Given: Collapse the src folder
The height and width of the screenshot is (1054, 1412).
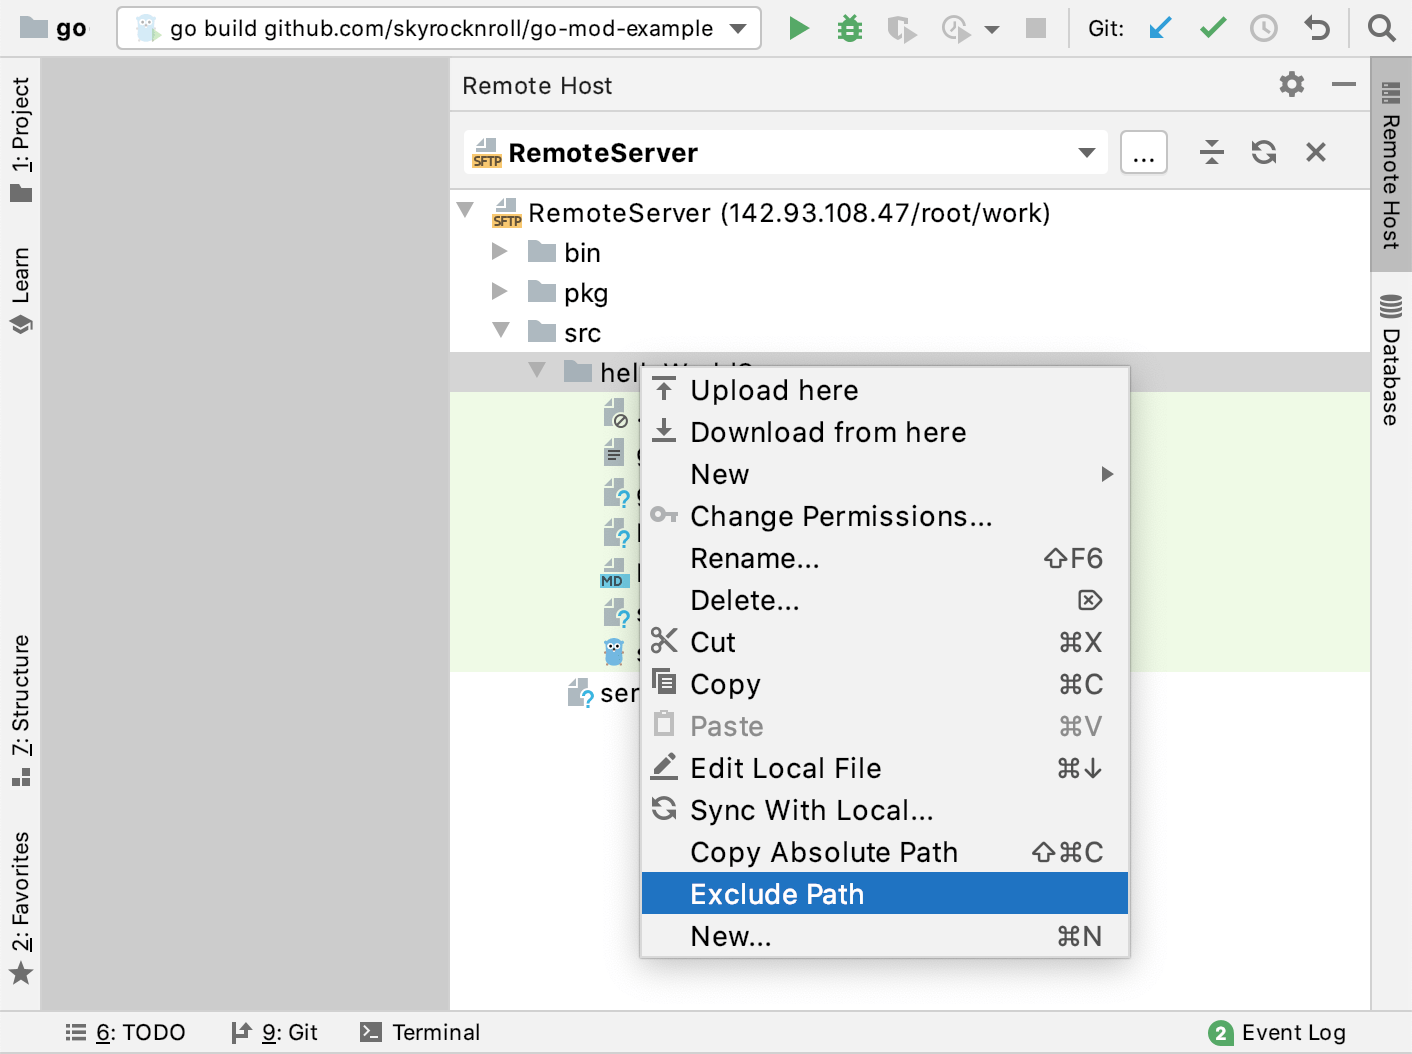Looking at the screenshot, I should tap(500, 331).
